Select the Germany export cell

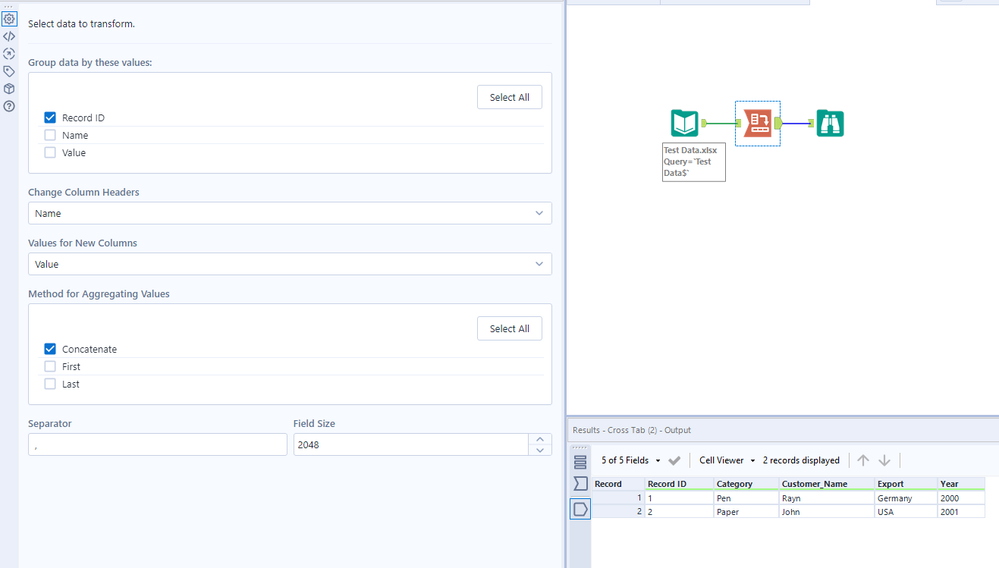click(x=906, y=498)
